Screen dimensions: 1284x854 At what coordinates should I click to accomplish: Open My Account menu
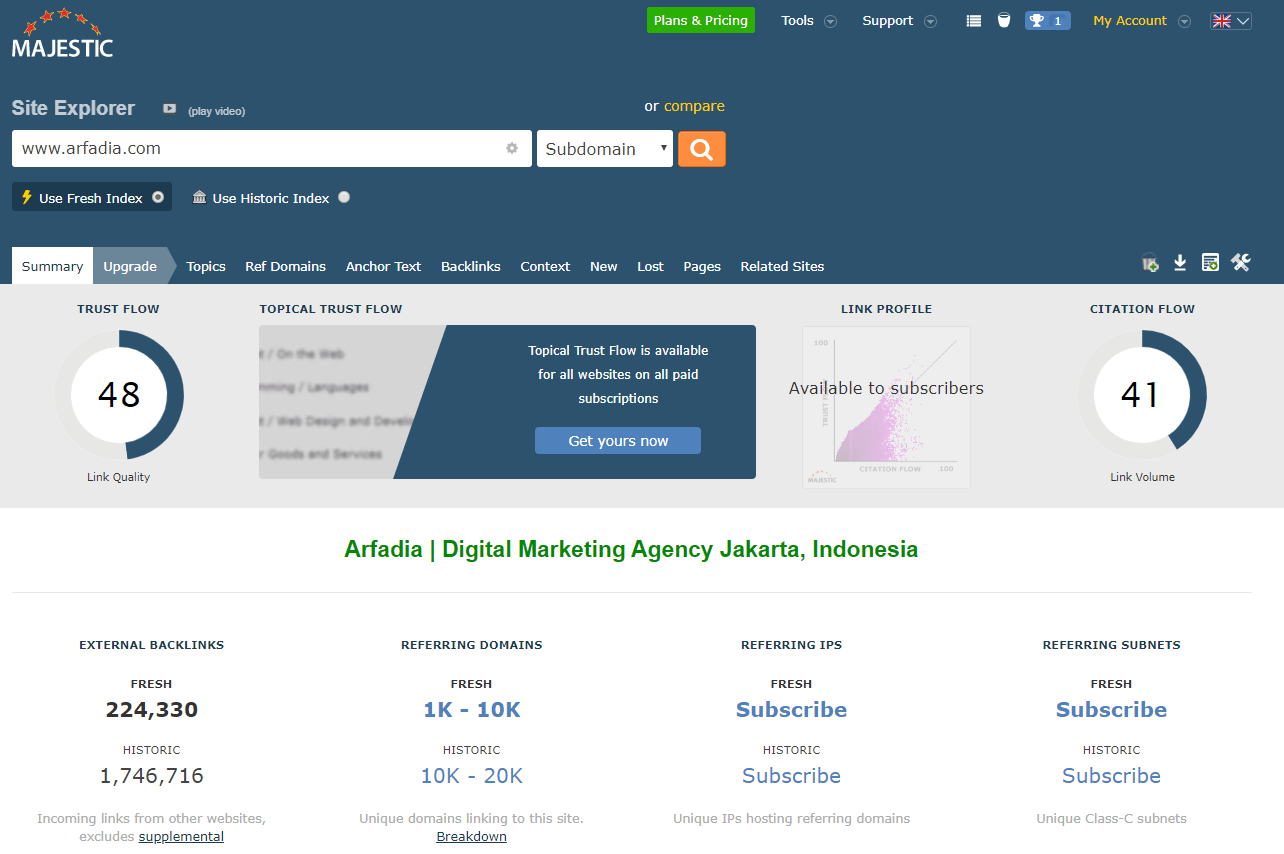(1130, 21)
